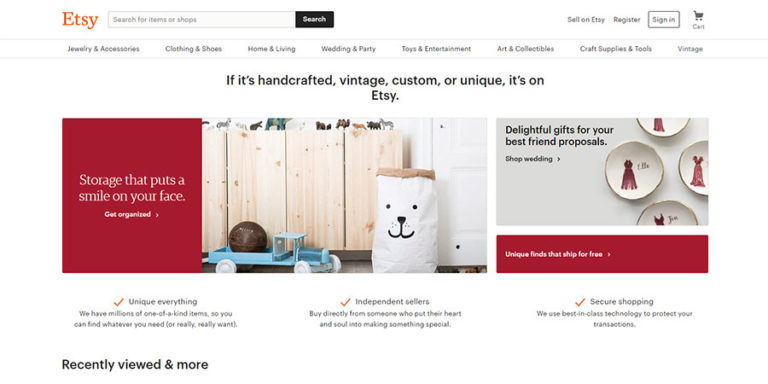The height and width of the screenshot is (384, 768).
Task: Follow the Sell on Etsy link
Action: (x=586, y=20)
